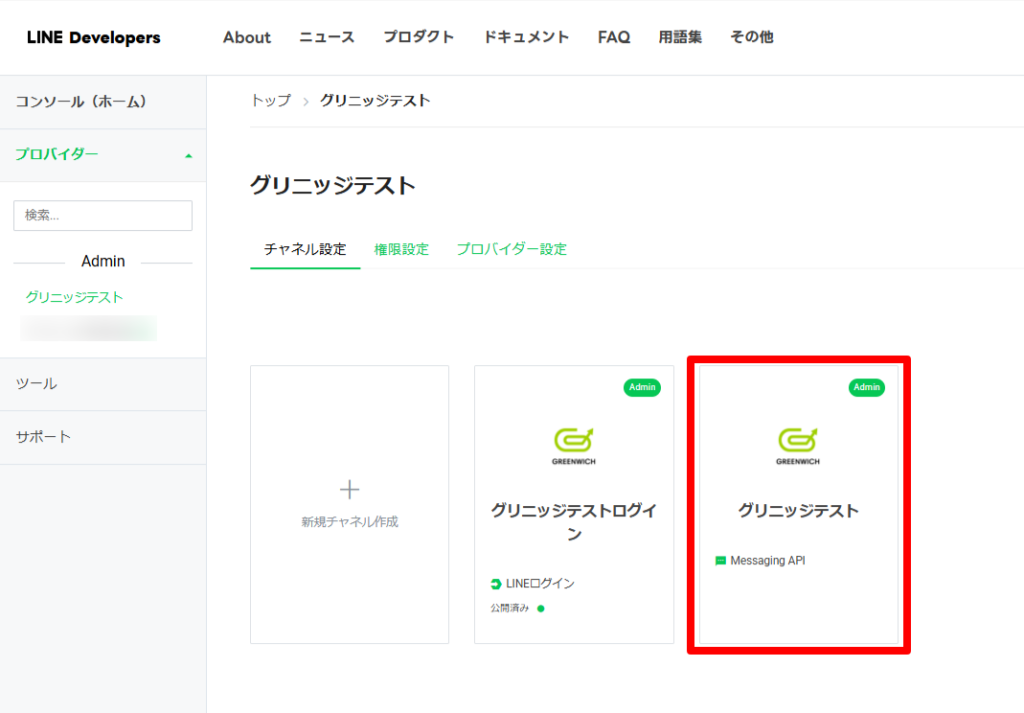Click the Messaging API chat icon

[x=721, y=561]
